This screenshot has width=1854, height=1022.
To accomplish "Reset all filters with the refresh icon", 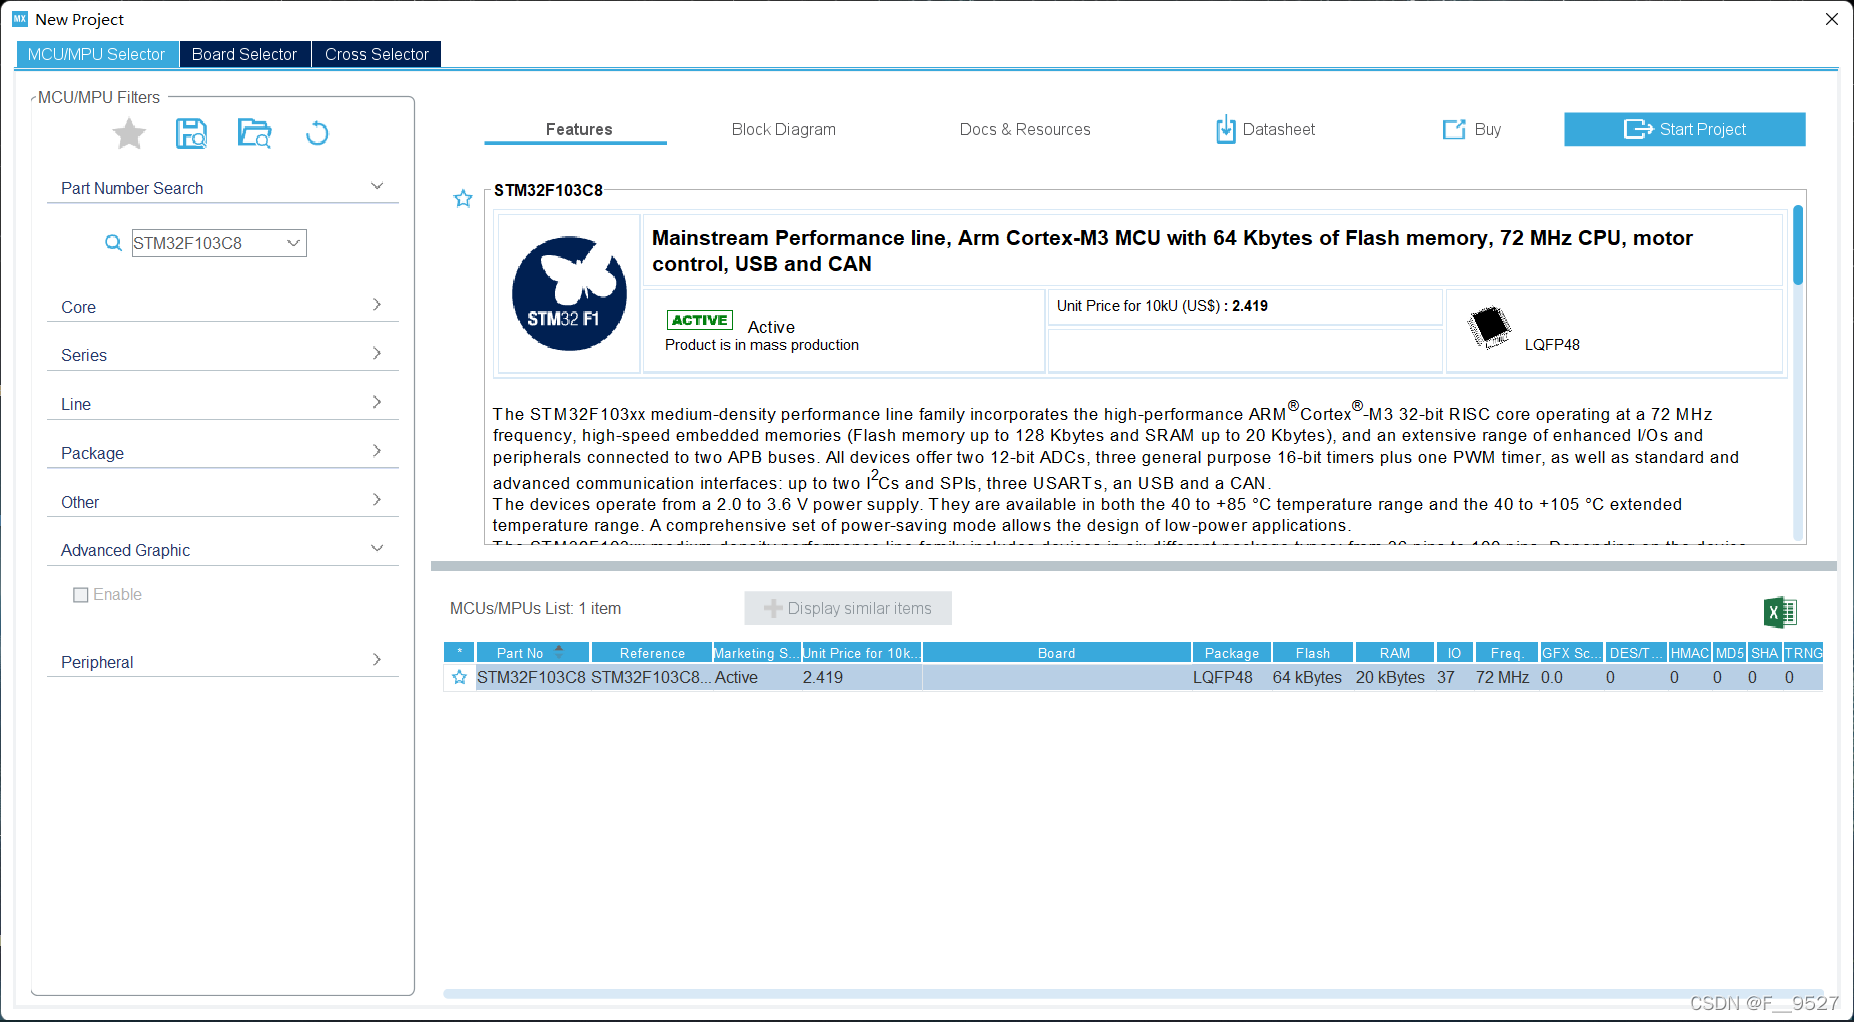I will point(317,133).
